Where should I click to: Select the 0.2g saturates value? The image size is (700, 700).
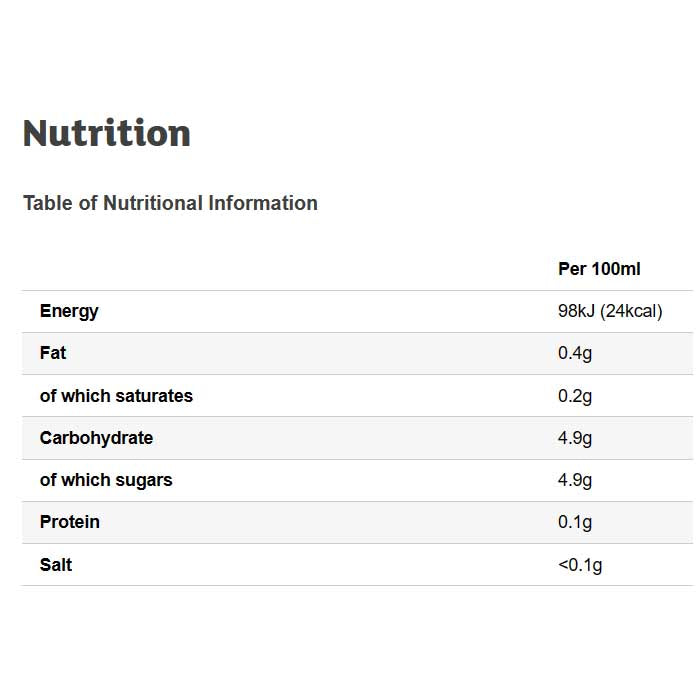coord(575,396)
